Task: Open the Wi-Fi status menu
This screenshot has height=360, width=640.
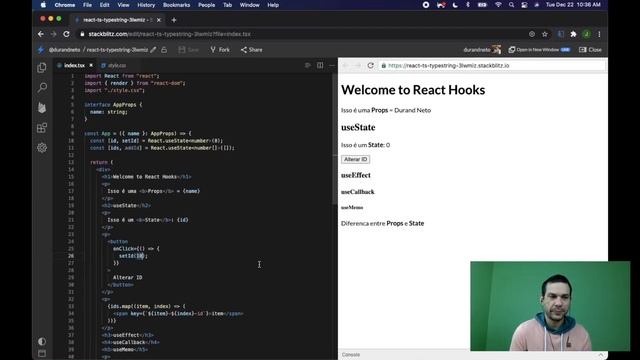Action: [498, 5]
